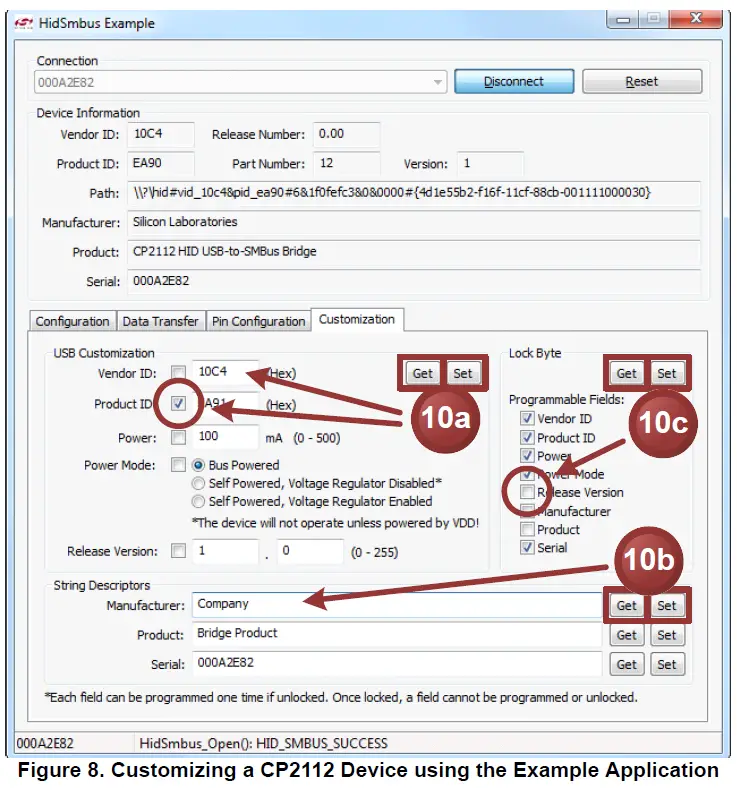Click the USB Customization Get button

[x=422, y=373]
